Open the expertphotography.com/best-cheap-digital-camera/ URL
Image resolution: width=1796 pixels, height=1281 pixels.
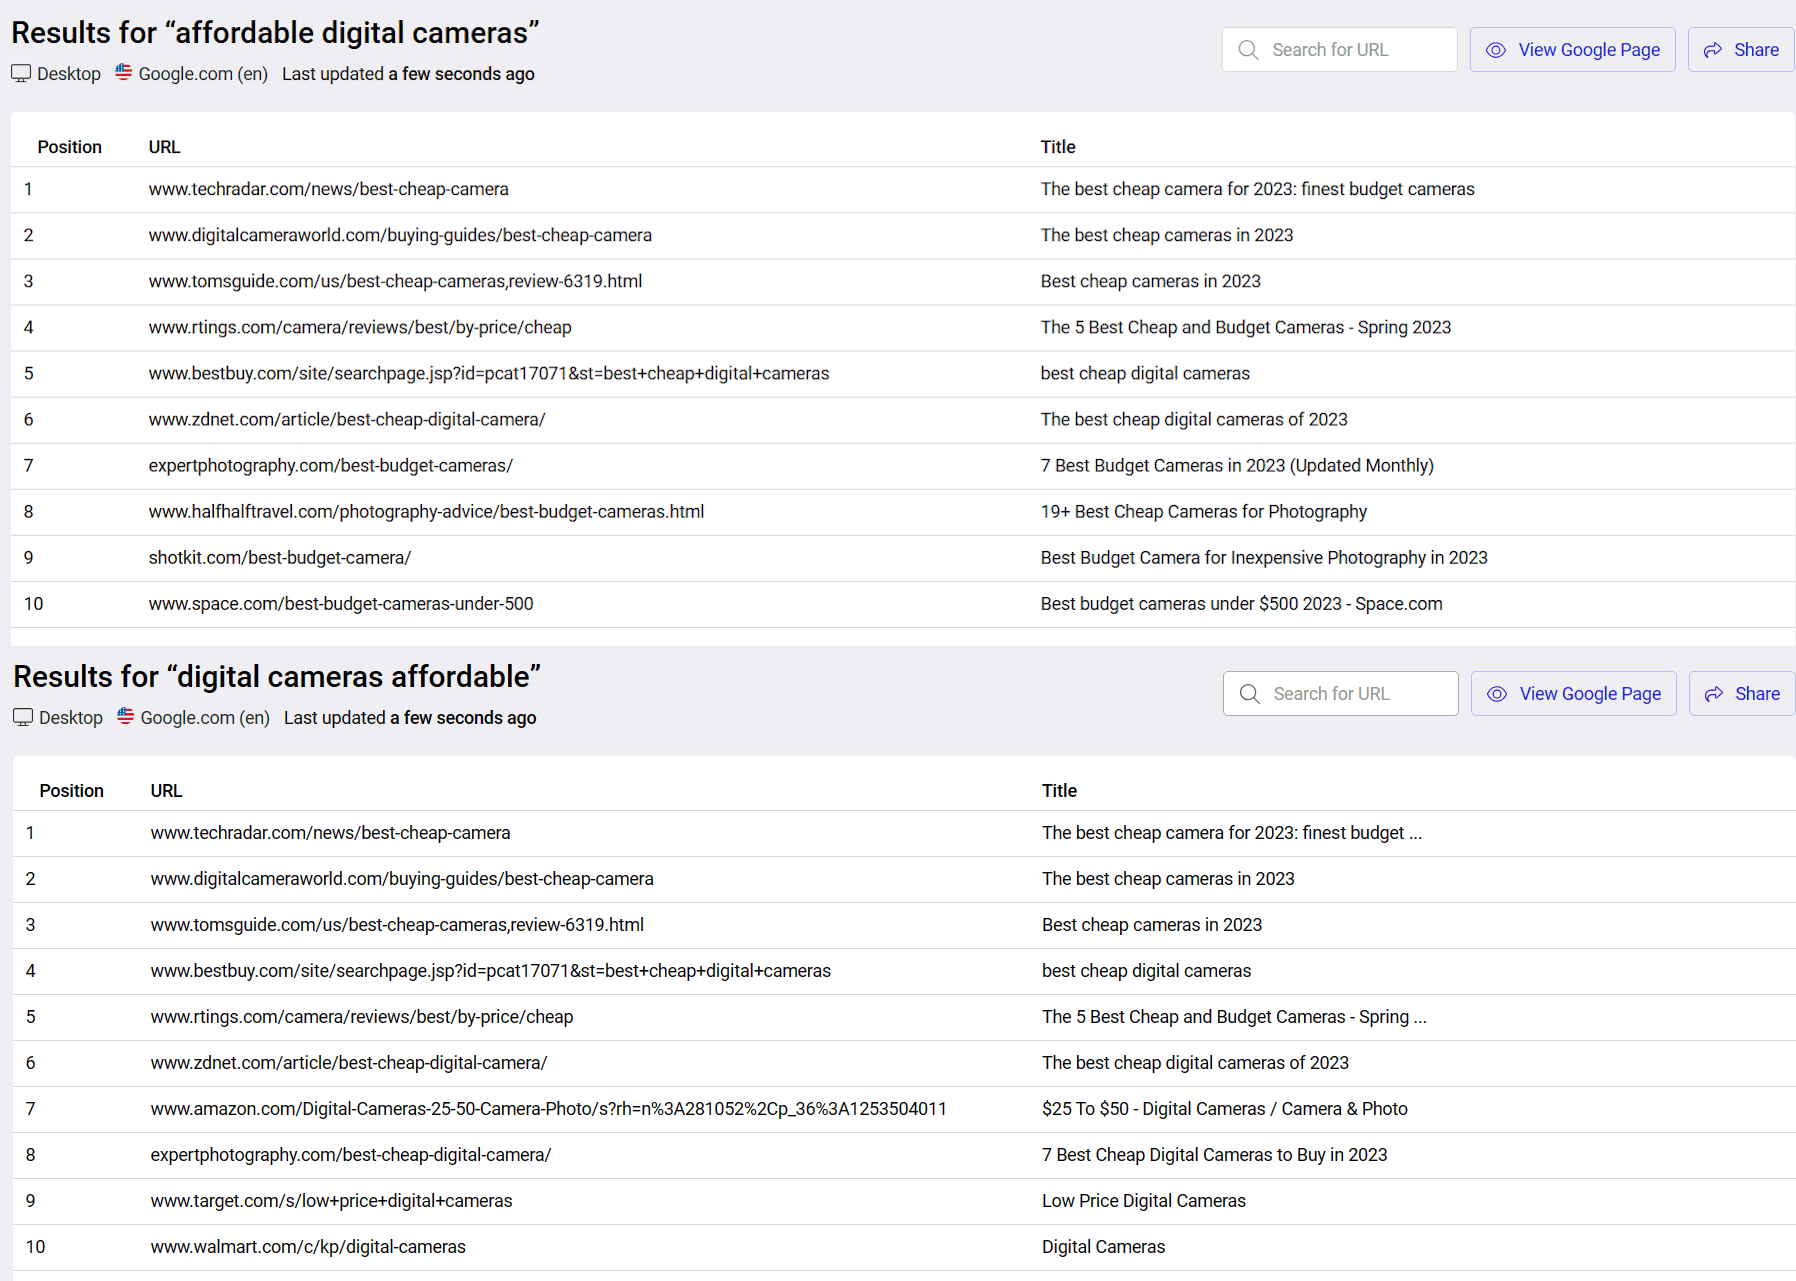pyautogui.click(x=351, y=1155)
